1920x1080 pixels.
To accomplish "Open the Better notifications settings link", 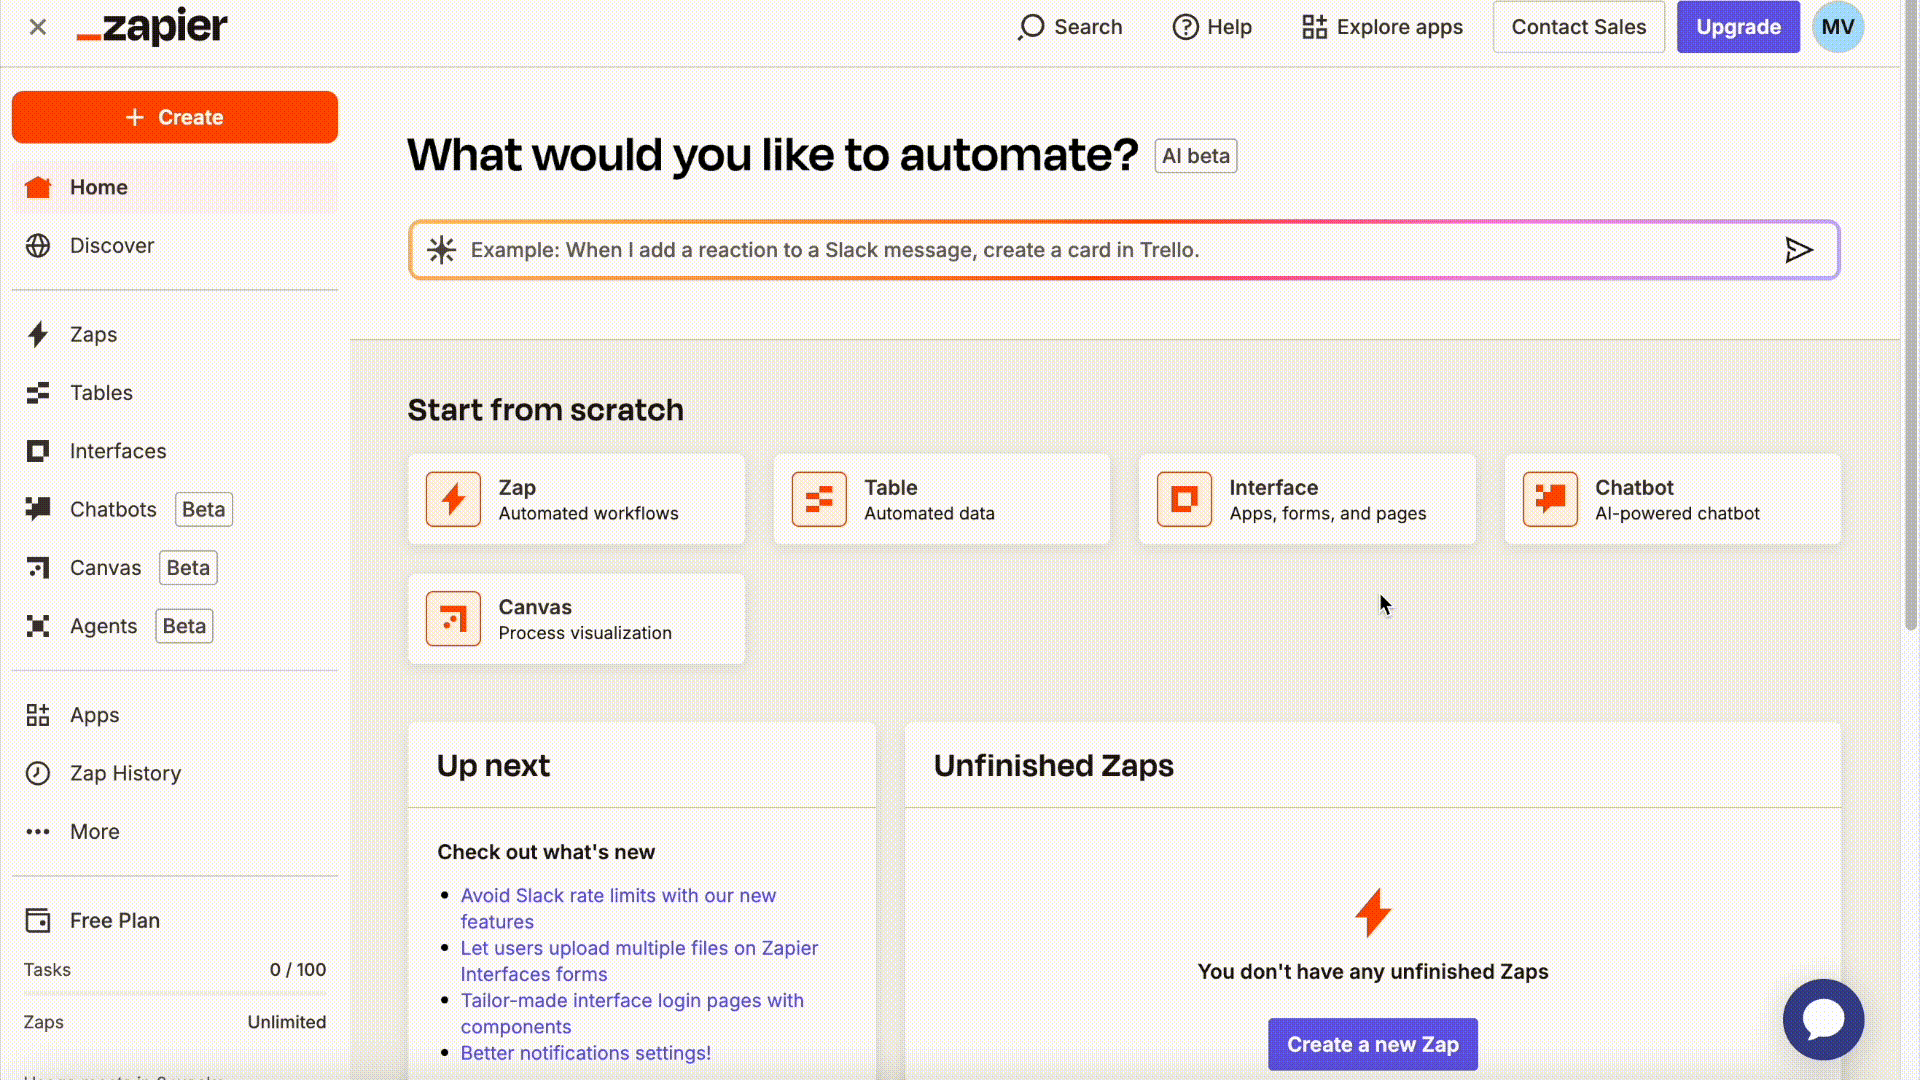I will (x=586, y=1053).
